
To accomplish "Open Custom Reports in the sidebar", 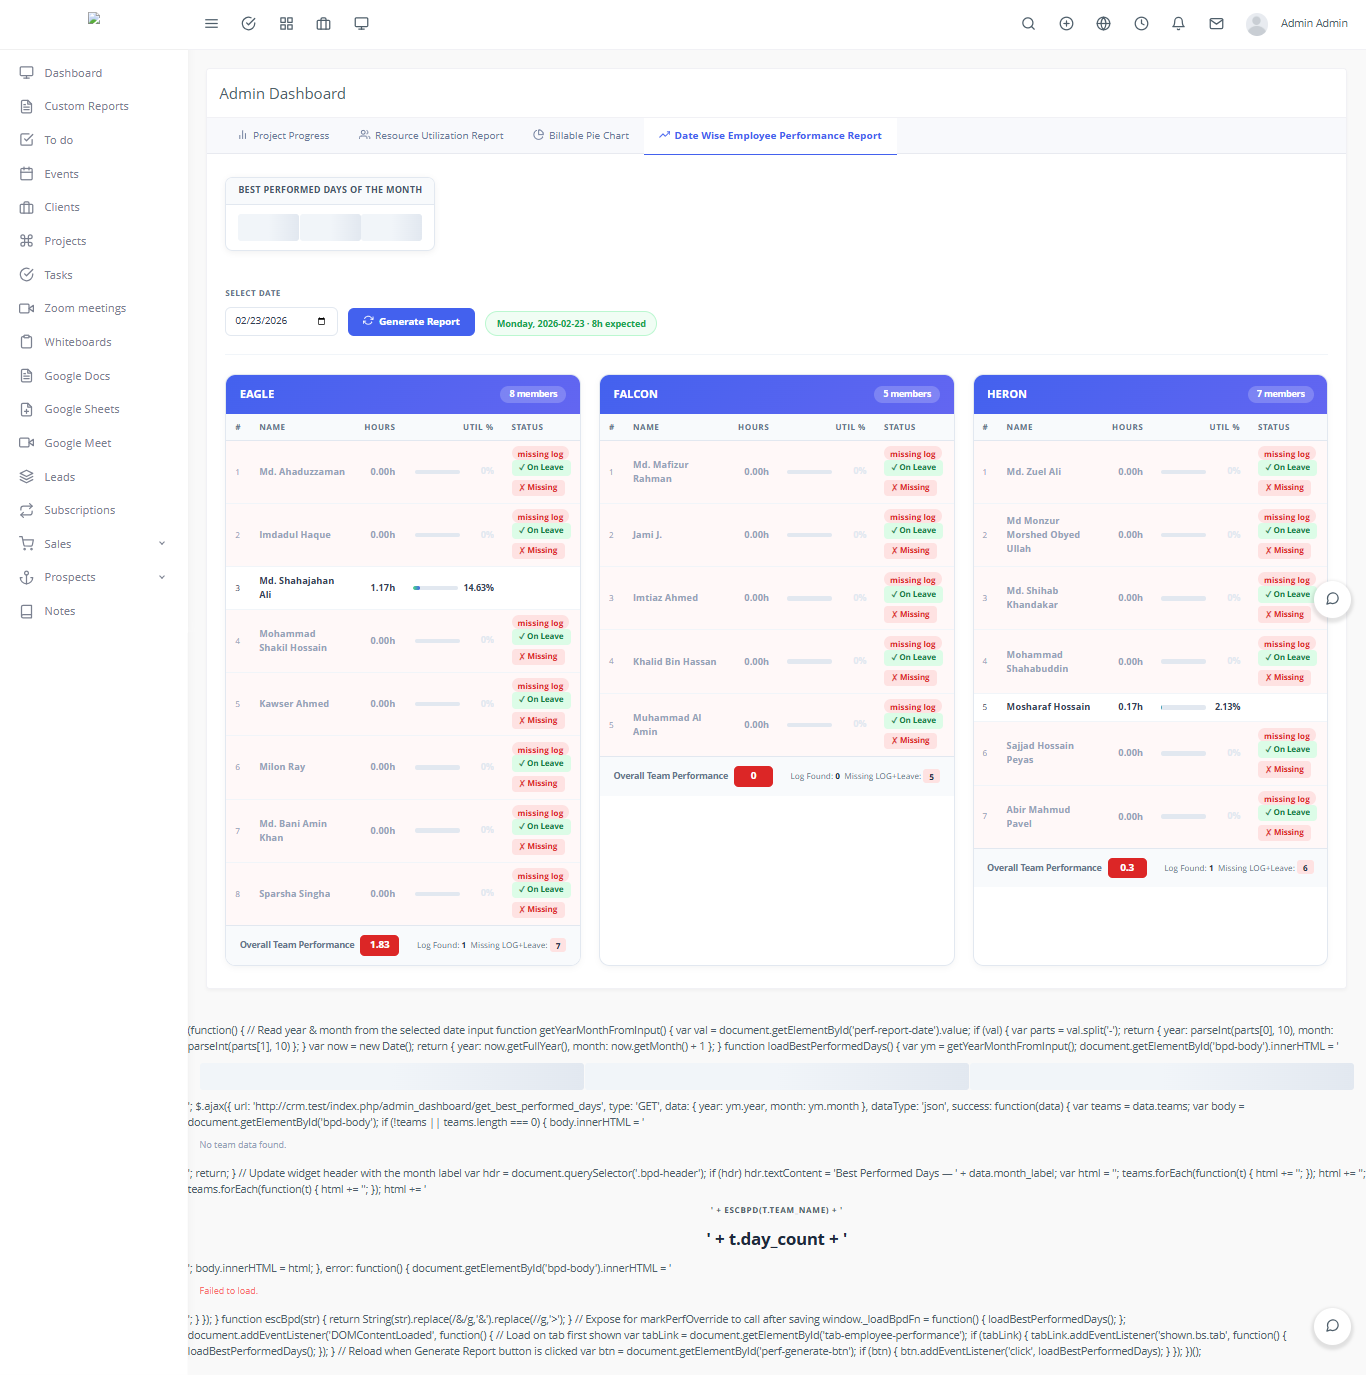I will click(86, 107).
